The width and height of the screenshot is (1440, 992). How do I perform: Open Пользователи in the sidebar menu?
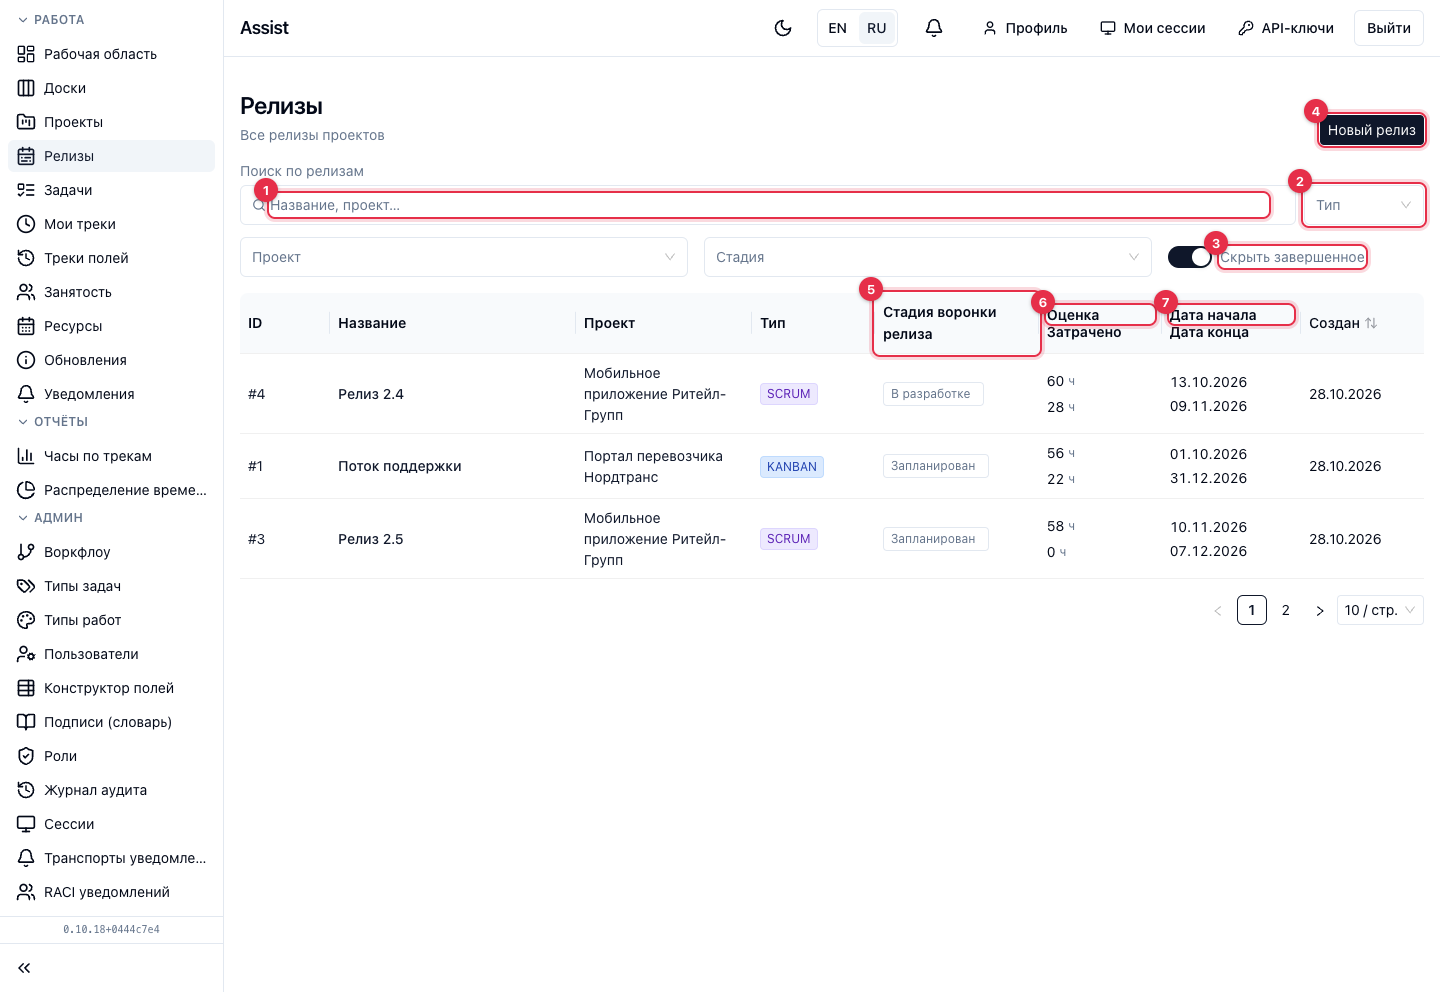pyautogui.click(x=111, y=654)
